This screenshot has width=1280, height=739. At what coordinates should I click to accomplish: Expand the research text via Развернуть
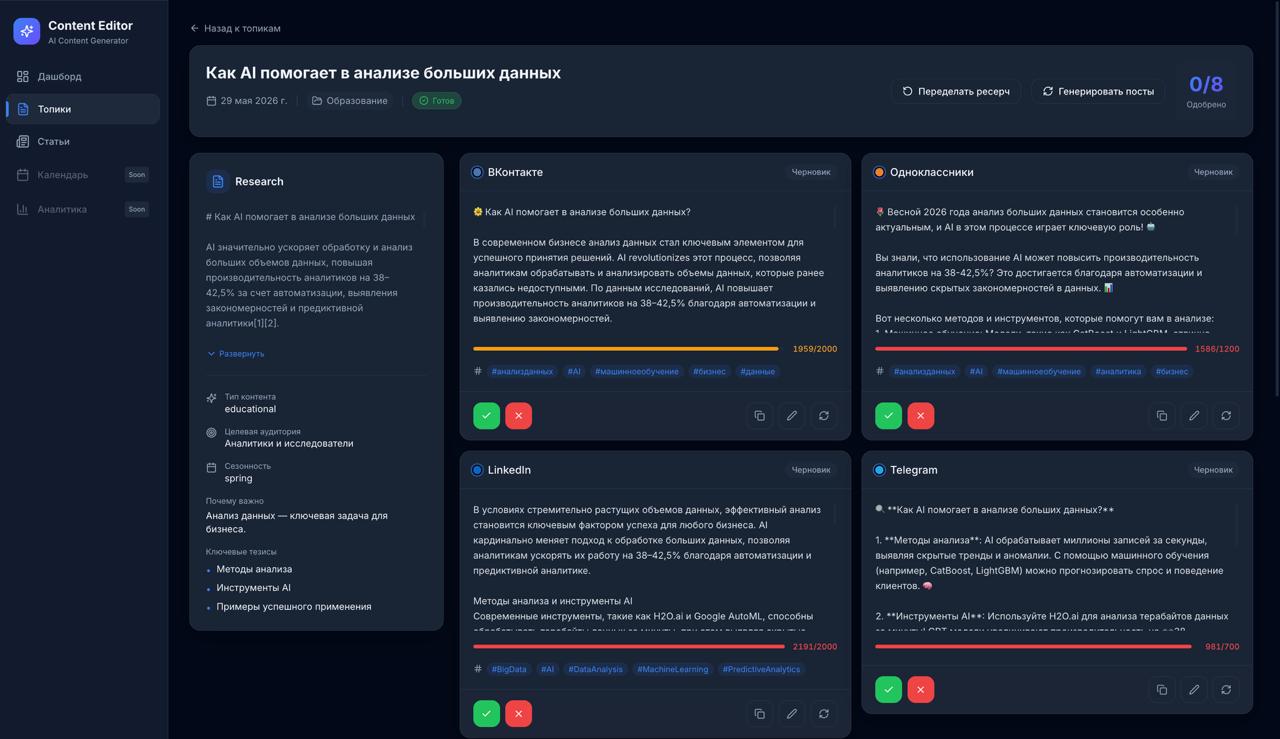pos(242,353)
